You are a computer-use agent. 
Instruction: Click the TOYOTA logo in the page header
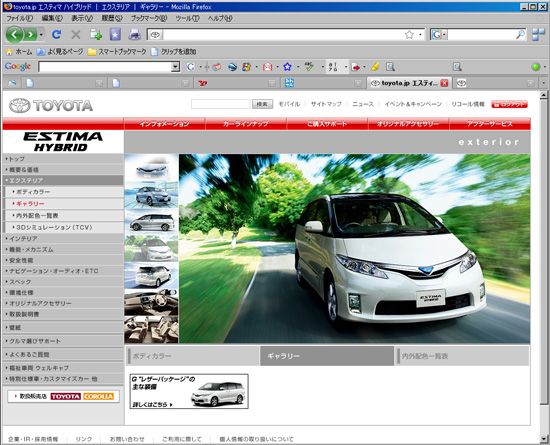pyautogui.click(x=51, y=105)
